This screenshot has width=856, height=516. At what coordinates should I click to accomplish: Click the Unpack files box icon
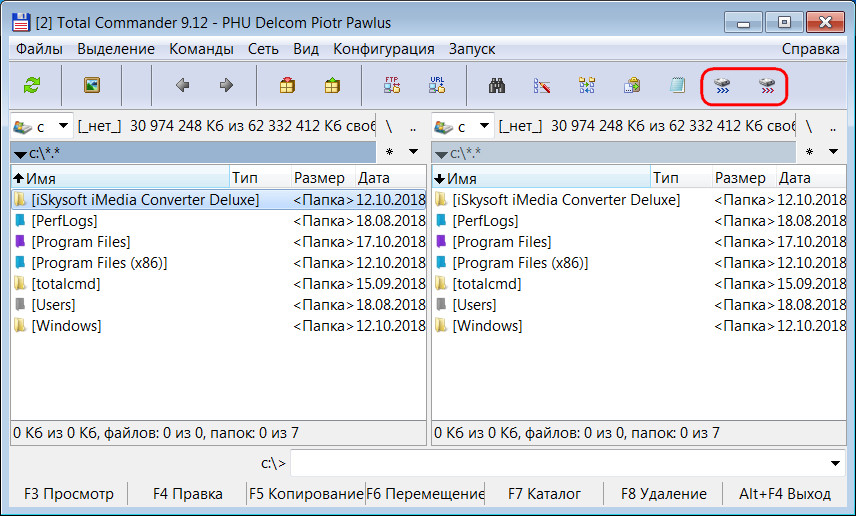(332, 85)
